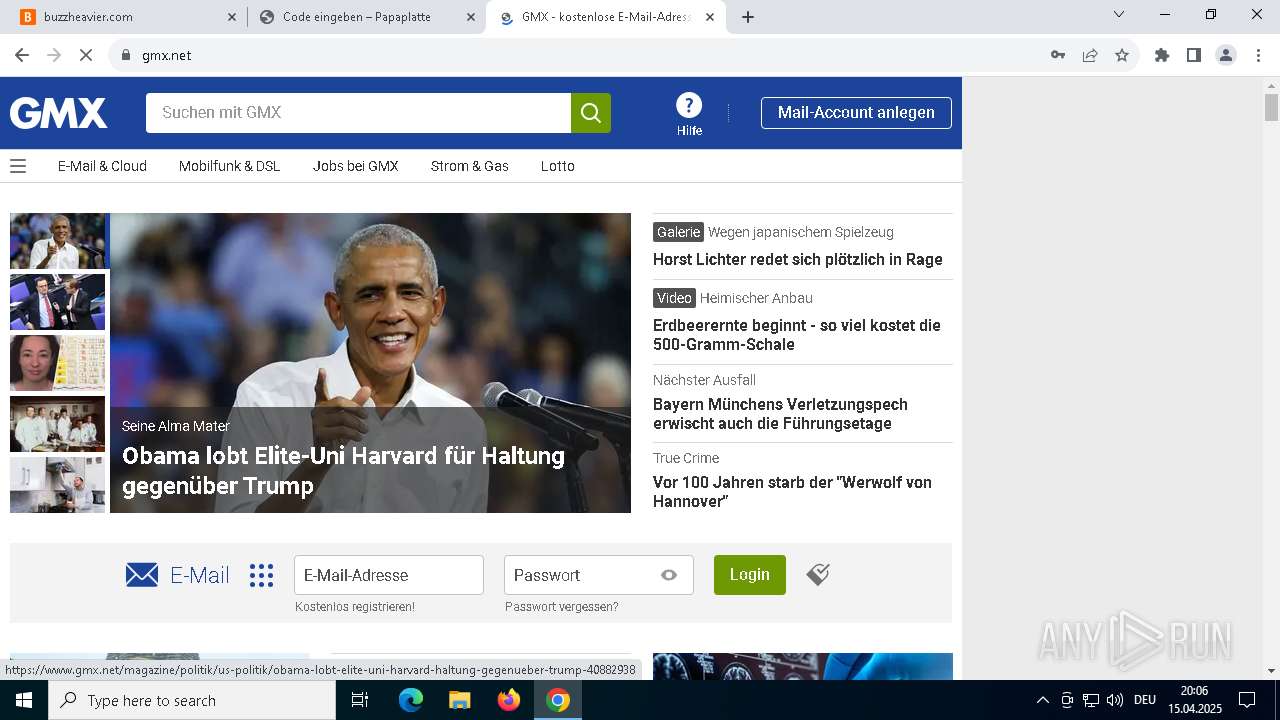Open the Chrome extensions puzzle icon
This screenshot has height=720, width=1280.
(1162, 55)
